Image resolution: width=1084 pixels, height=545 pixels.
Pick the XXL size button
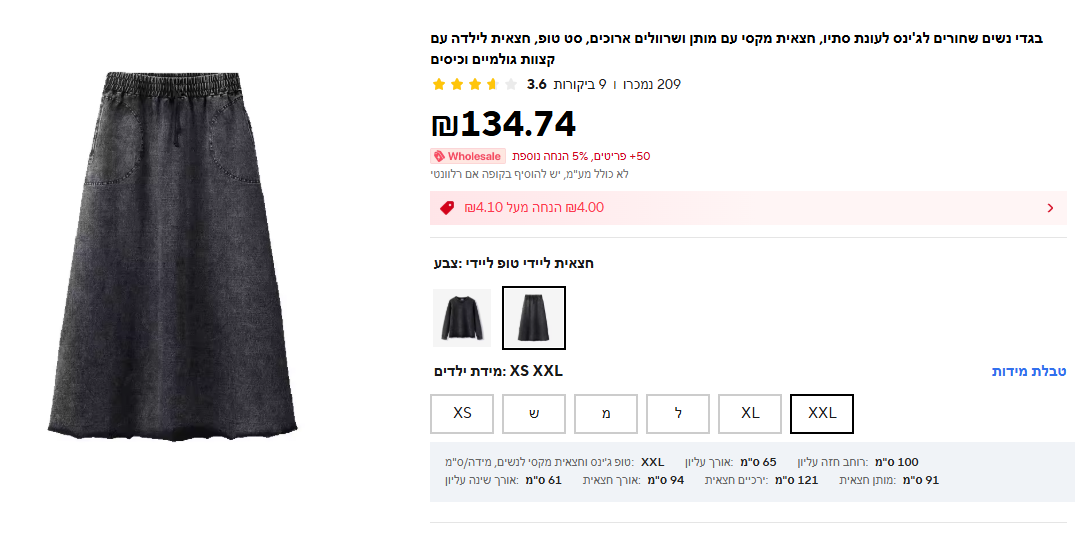pyautogui.click(x=822, y=413)
